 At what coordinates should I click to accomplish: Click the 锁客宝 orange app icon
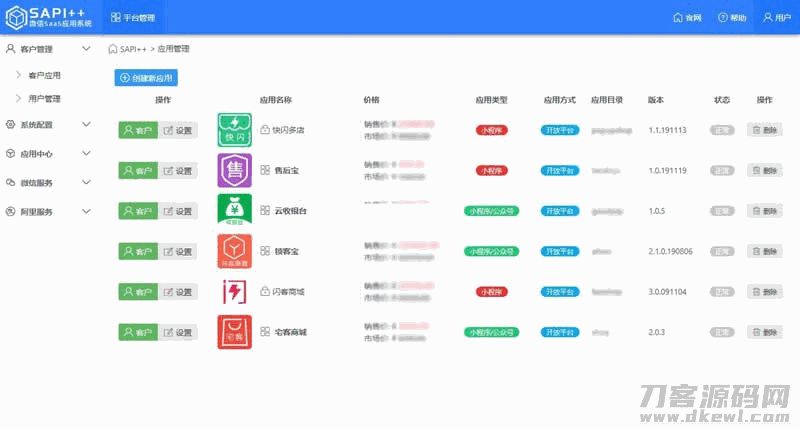(235, 251)
